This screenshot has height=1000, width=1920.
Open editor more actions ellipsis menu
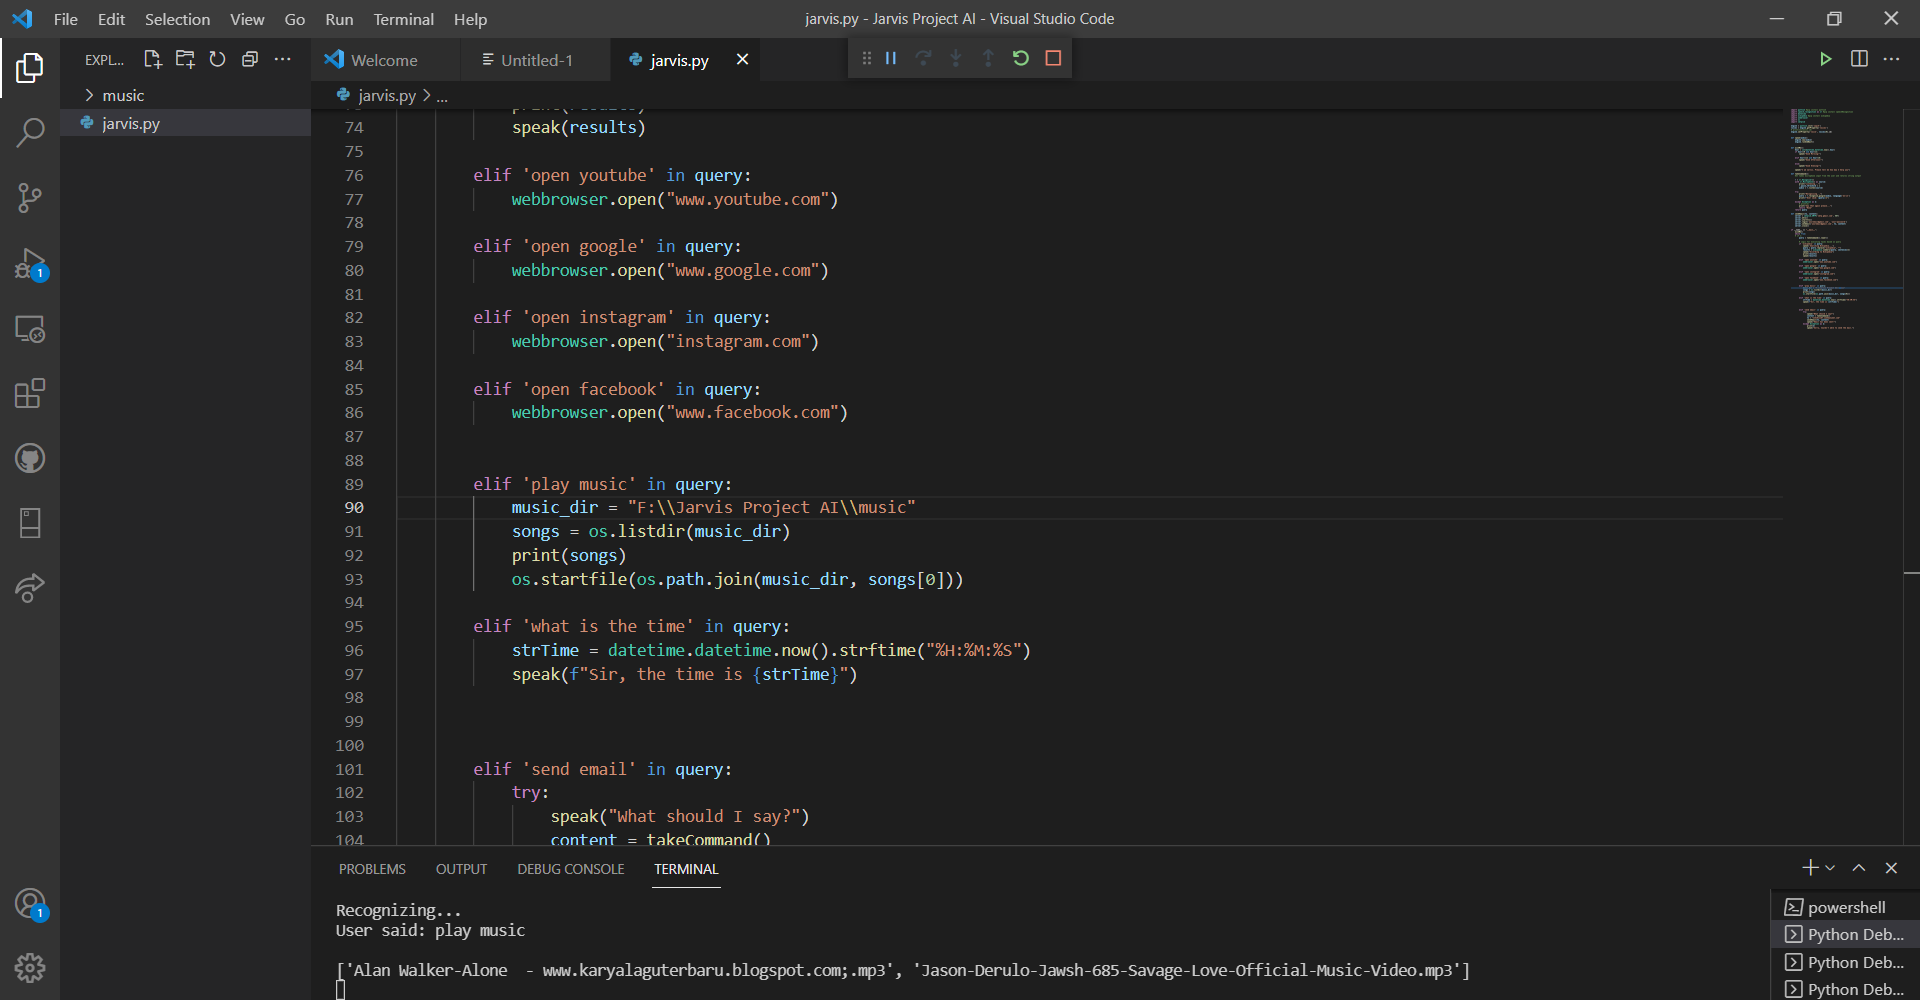click(1893, 58)
